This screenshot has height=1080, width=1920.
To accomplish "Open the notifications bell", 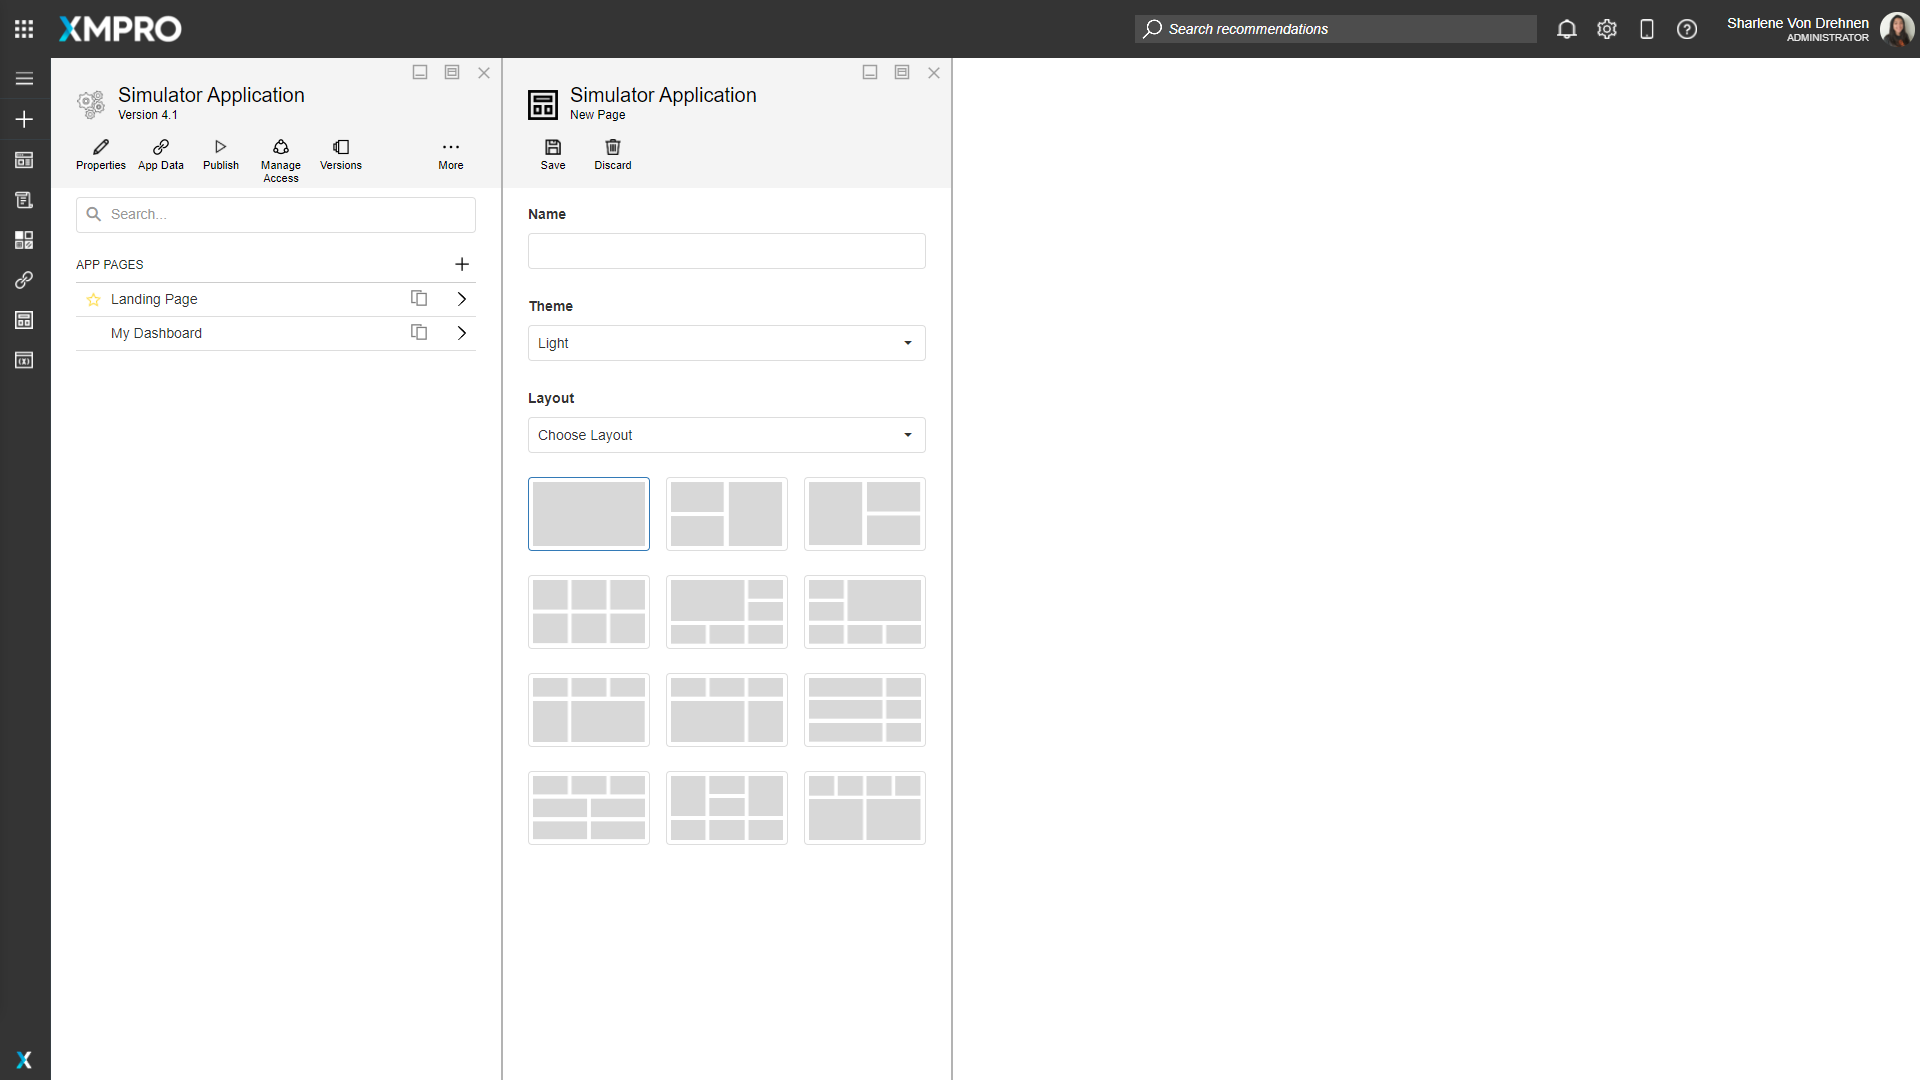I will coord(1566,29).
